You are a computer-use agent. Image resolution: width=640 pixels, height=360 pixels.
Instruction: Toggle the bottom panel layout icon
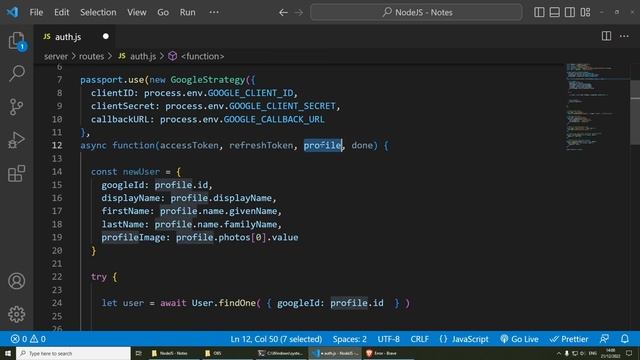554,12
